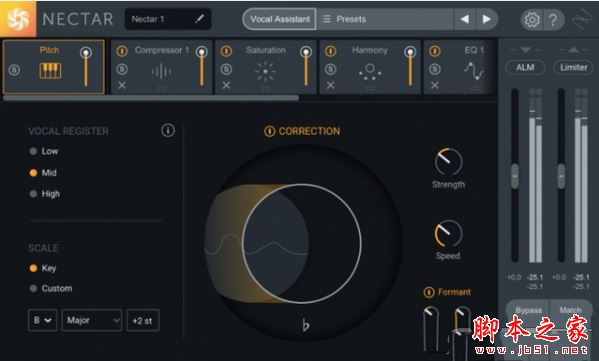Click the Pitch module tab label

[x=49, y=50]
